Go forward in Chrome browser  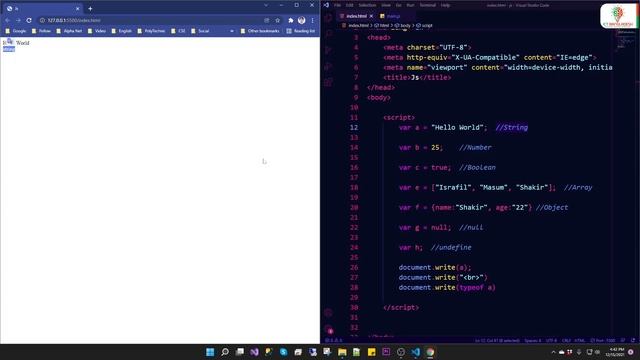pyautogui.click(x=18, y=20)
